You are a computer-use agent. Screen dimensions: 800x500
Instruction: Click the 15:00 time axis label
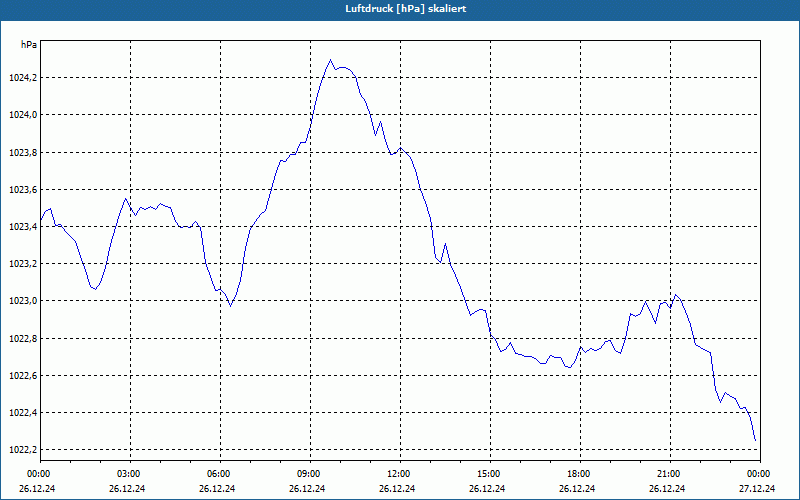490,474
